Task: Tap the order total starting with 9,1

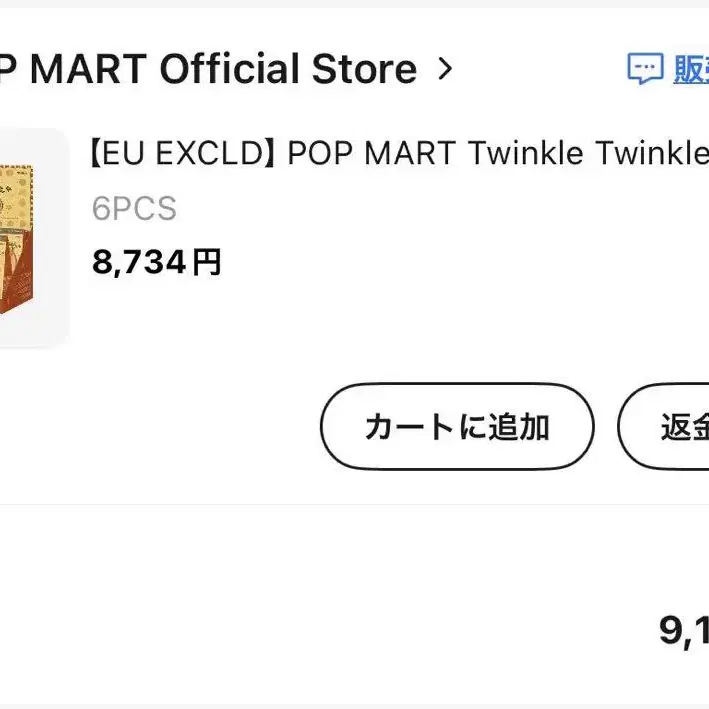Action: click(684, 630)
